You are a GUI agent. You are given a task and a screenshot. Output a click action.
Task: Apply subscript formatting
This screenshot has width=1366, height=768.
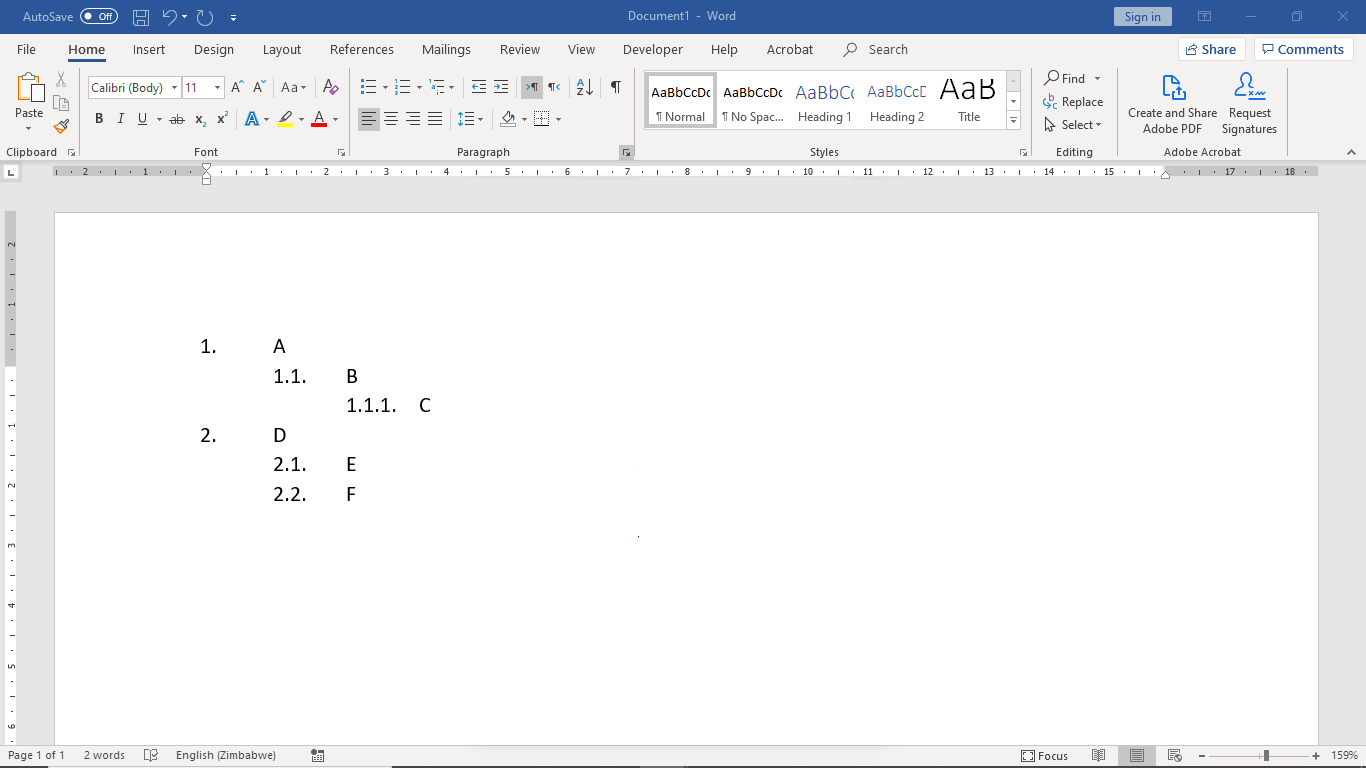pos(200,119)
